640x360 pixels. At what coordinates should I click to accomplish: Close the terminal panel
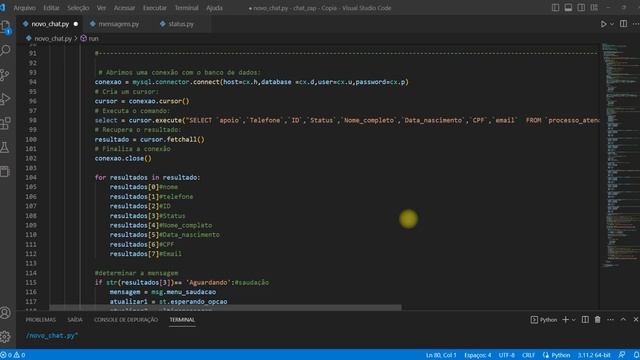(636, 320)
